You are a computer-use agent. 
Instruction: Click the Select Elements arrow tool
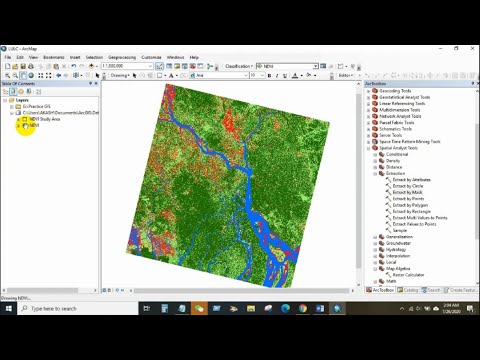pyautogui.click(x=97, y=76)
